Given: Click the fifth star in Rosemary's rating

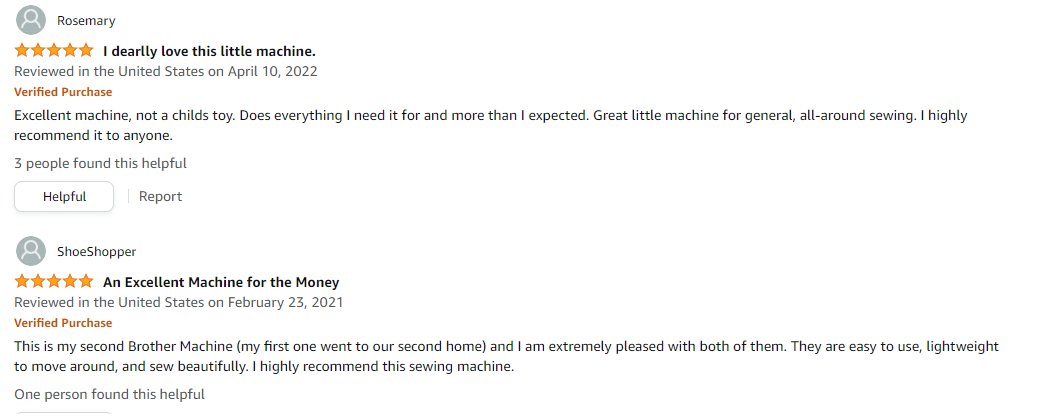Looking at the screenshot, I should tap(85, 50).
